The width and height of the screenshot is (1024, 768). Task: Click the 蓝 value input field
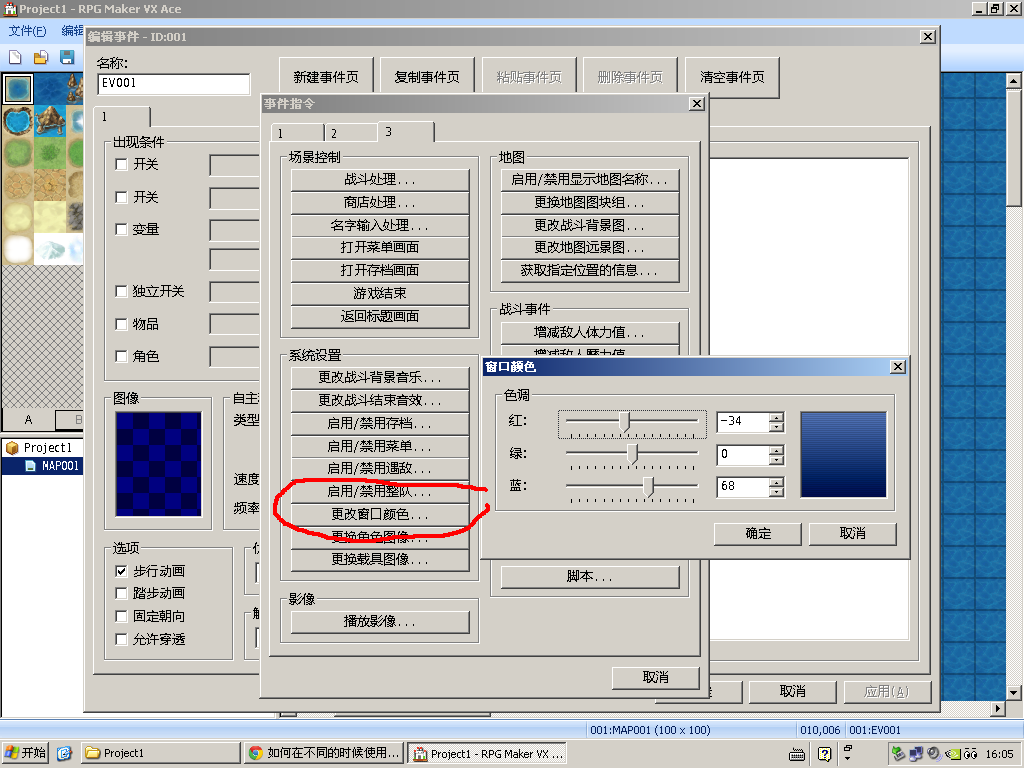point(743,487)
